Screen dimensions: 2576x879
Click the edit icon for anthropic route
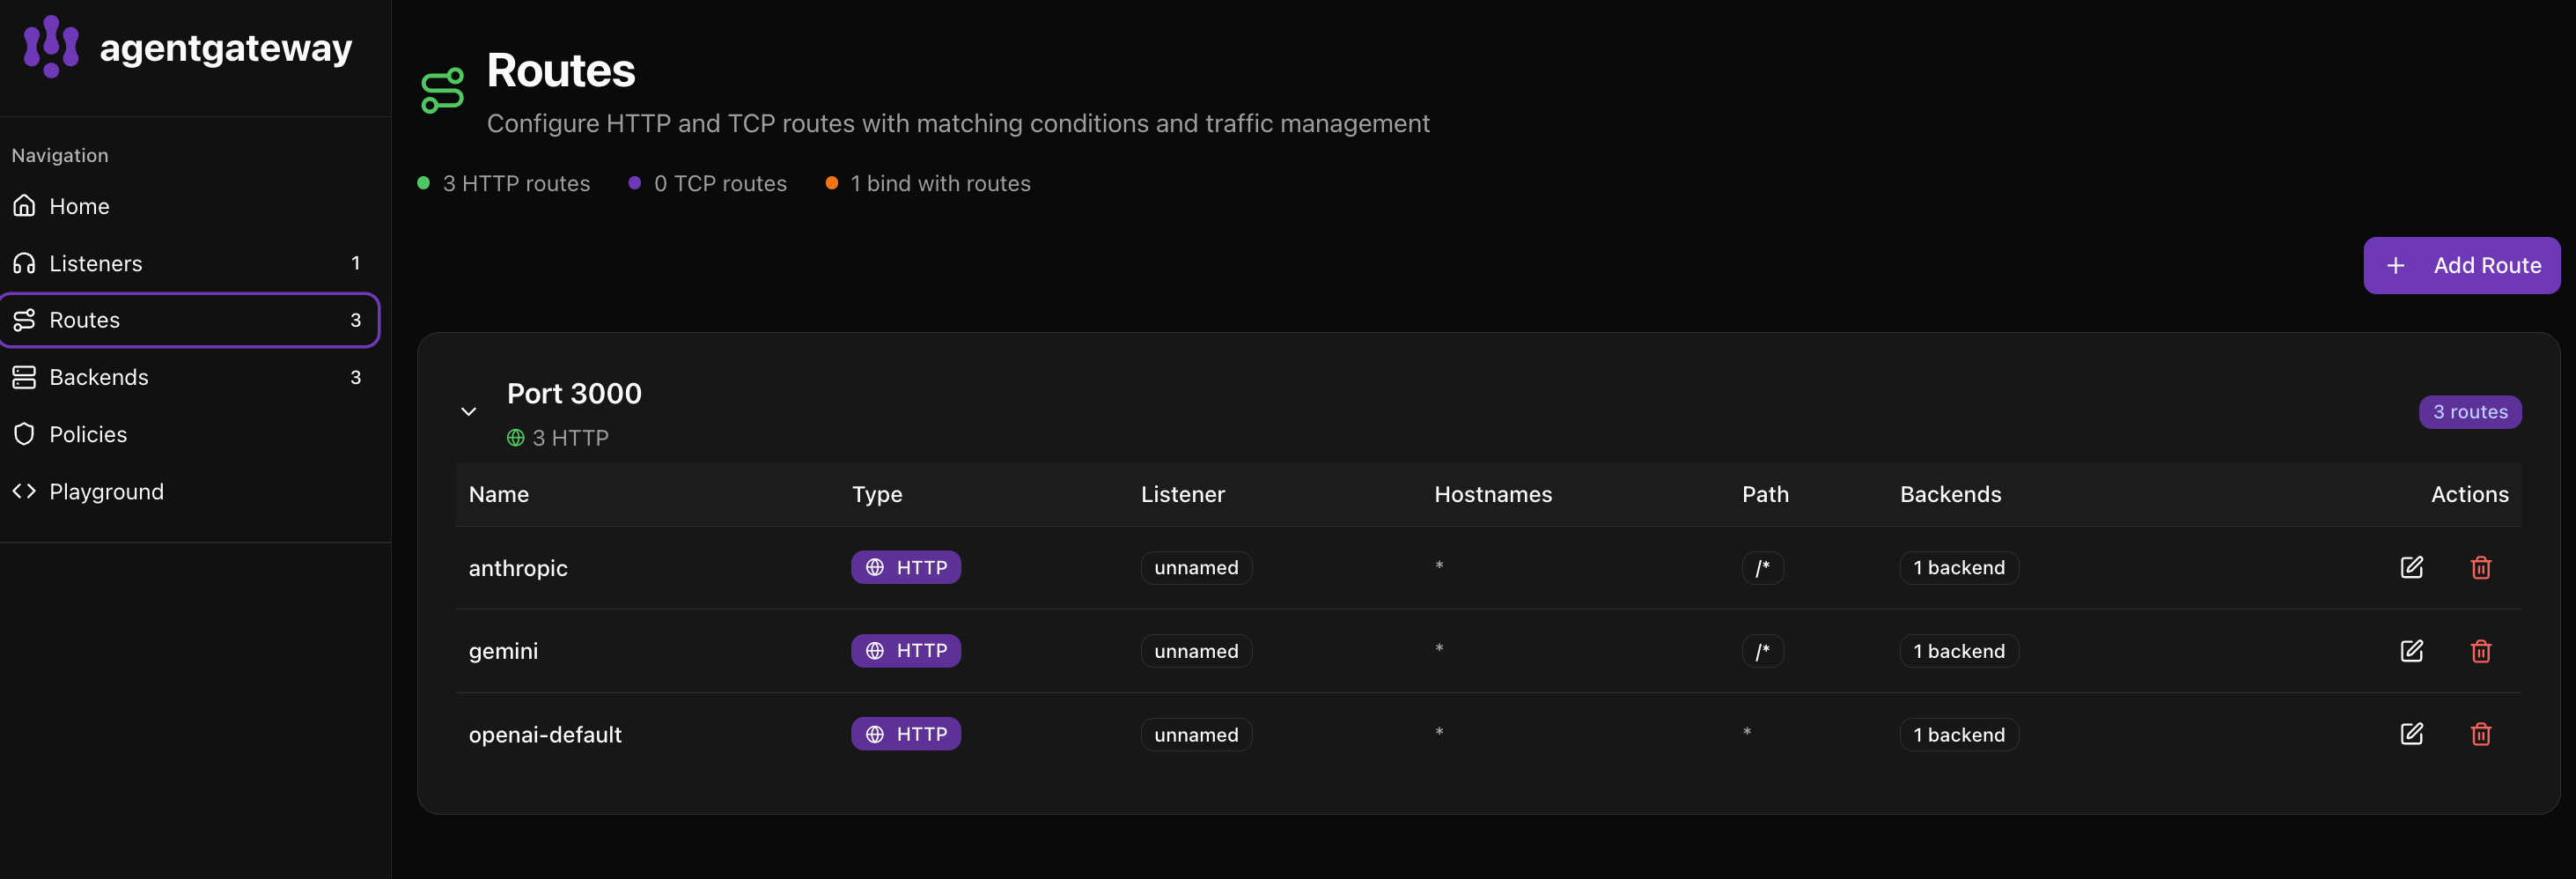(x=2411, y=567)
